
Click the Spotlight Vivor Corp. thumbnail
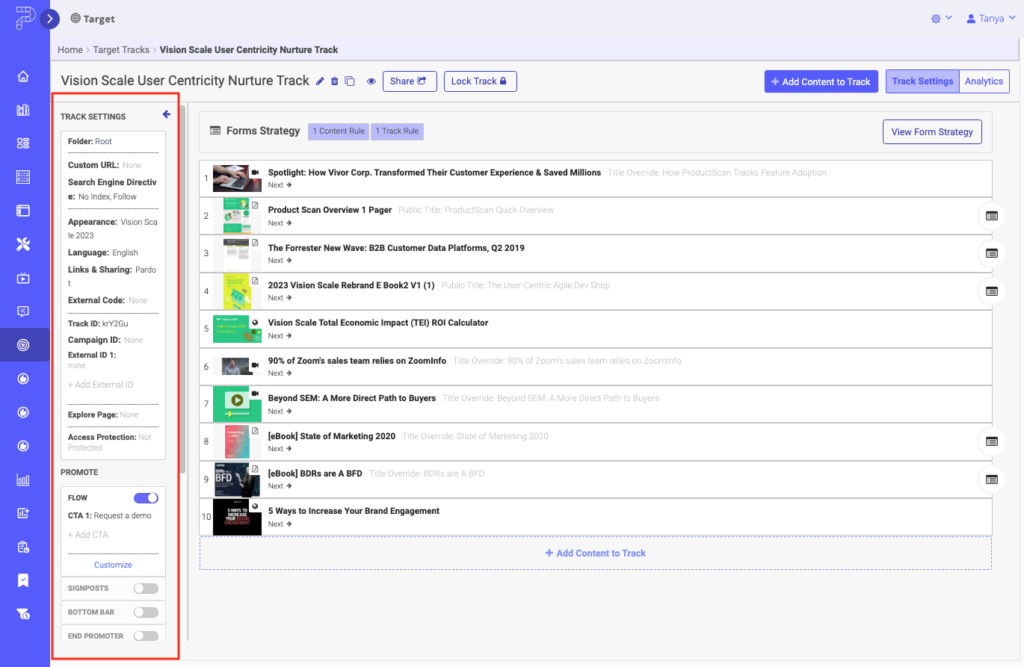[237, 178]
